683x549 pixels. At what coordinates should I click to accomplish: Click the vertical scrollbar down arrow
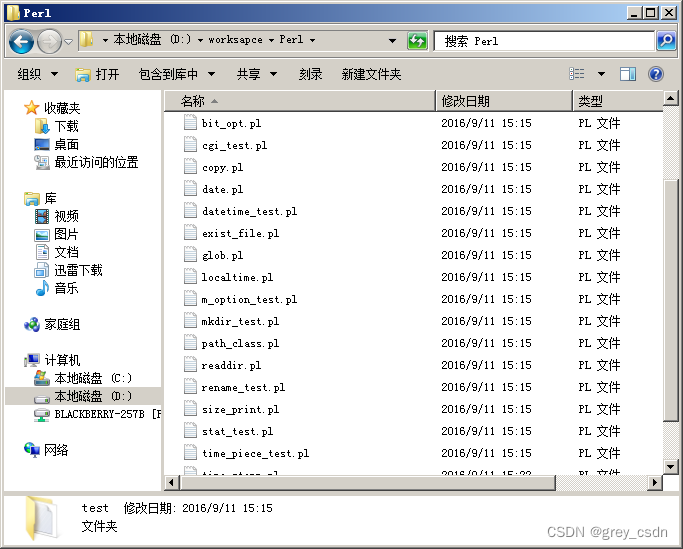point(670,467)
